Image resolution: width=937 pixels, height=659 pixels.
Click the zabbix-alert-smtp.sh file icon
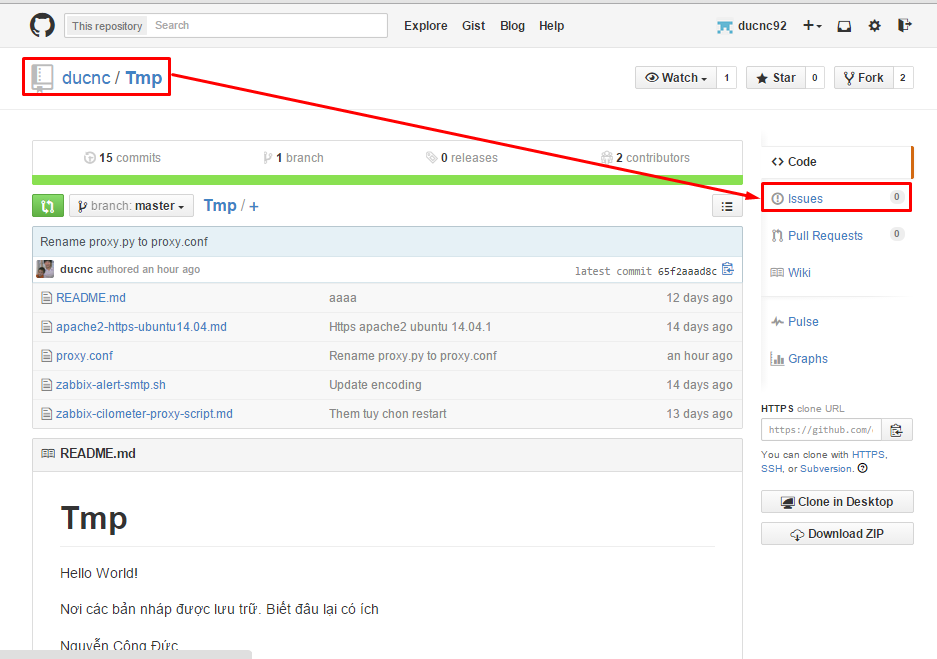pos(46,385)
